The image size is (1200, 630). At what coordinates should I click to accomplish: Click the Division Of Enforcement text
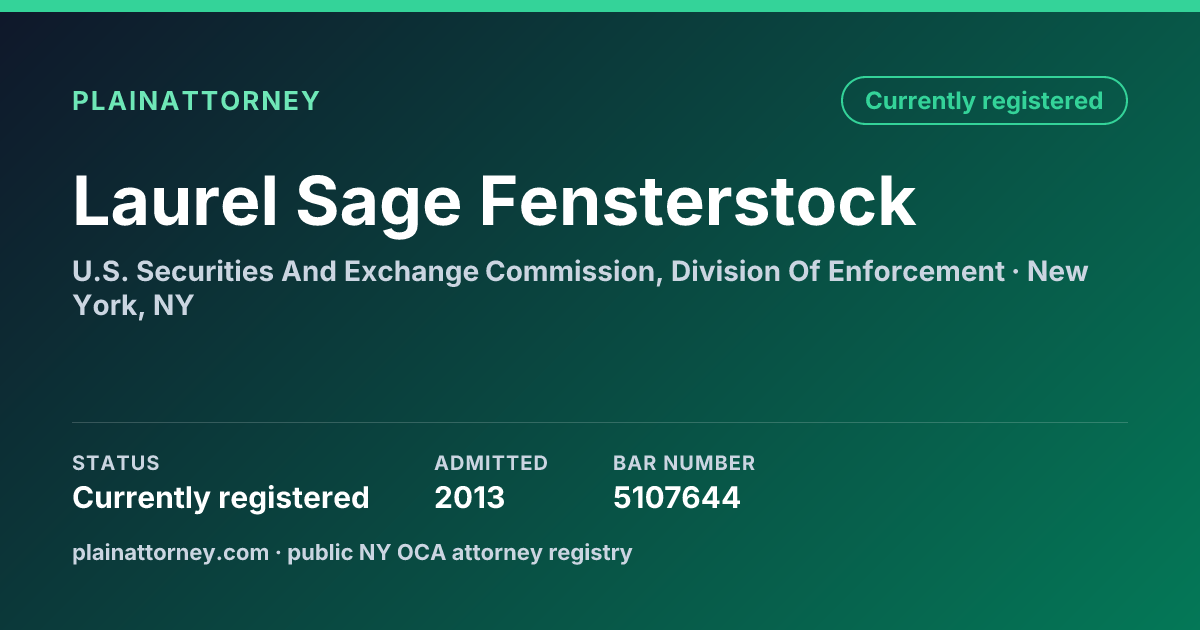pos(838,272)
